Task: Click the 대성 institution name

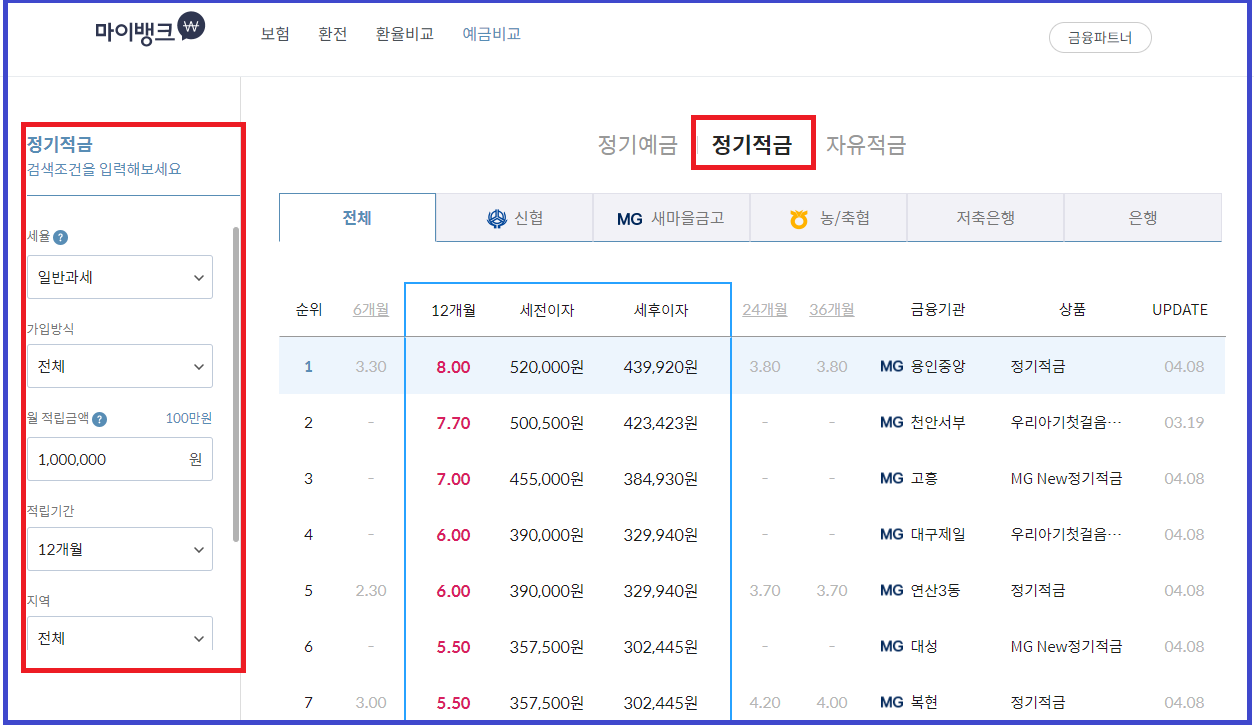Action: pyautogui.click(x=924, y=647)
